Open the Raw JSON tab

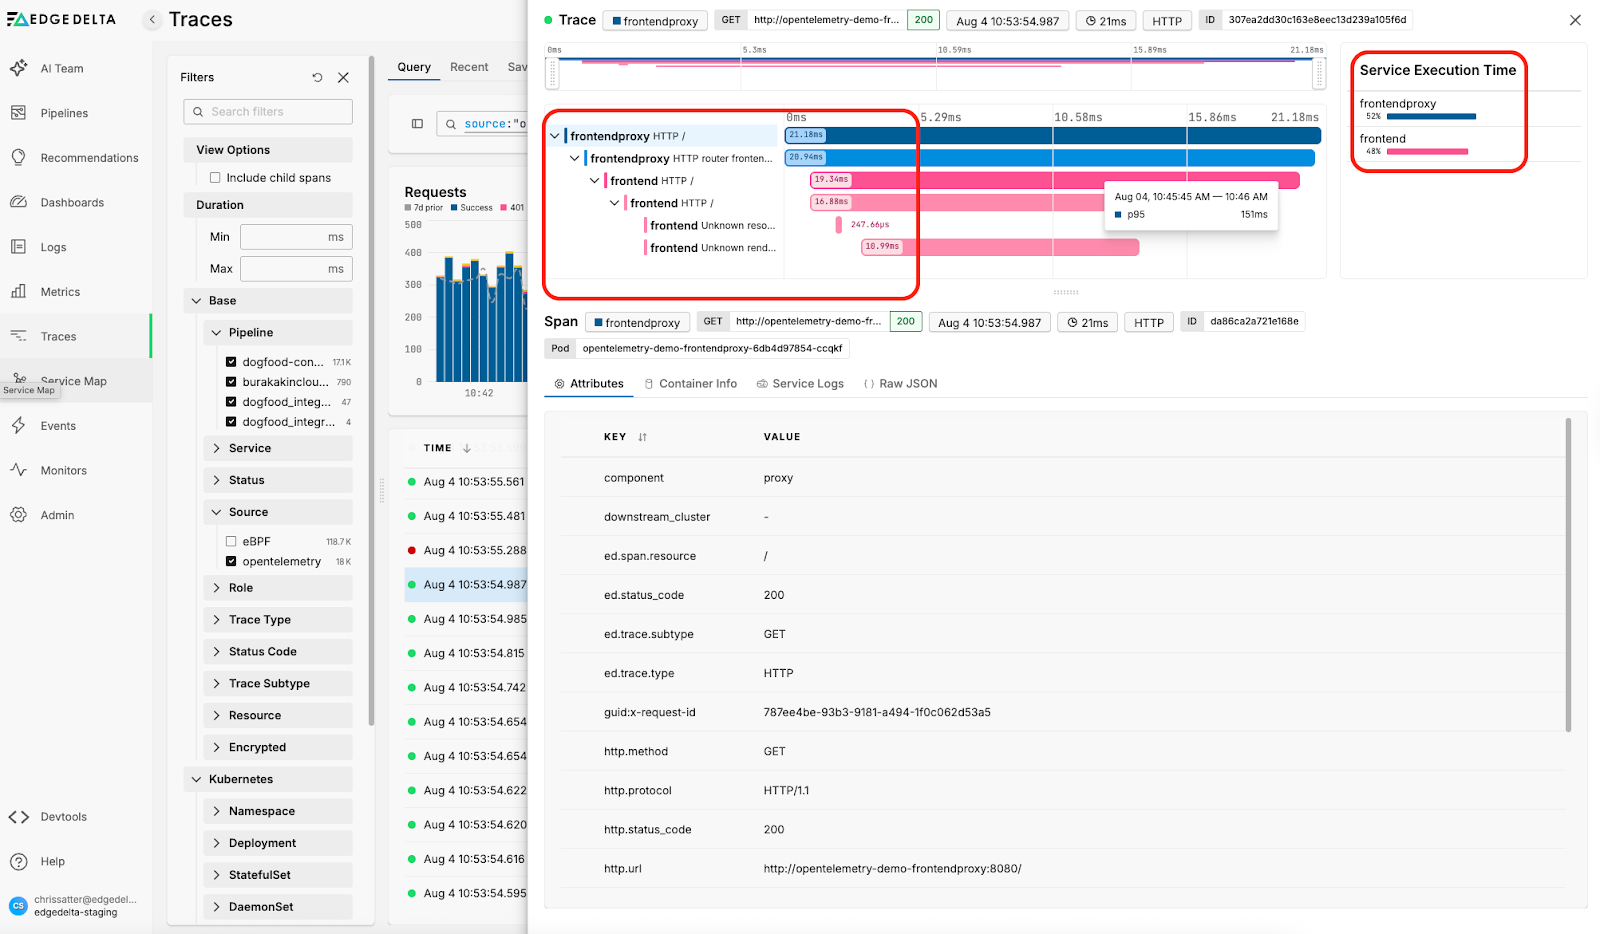coord(900,384)
